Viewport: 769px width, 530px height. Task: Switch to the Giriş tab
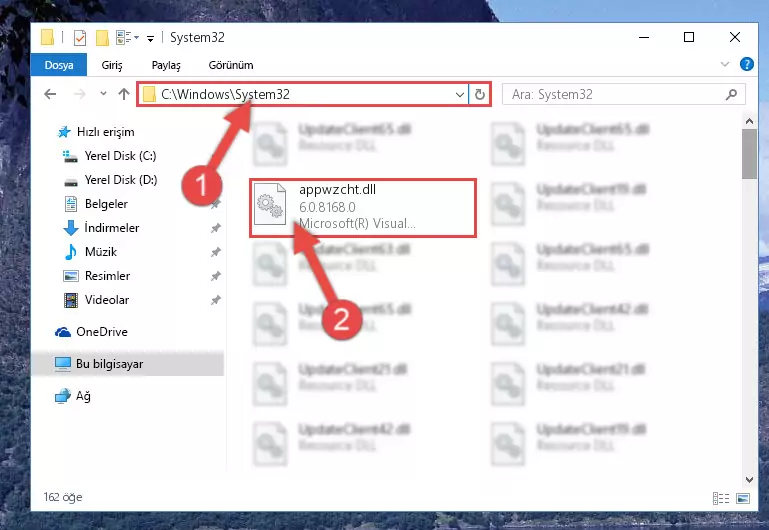click(112, 65)
